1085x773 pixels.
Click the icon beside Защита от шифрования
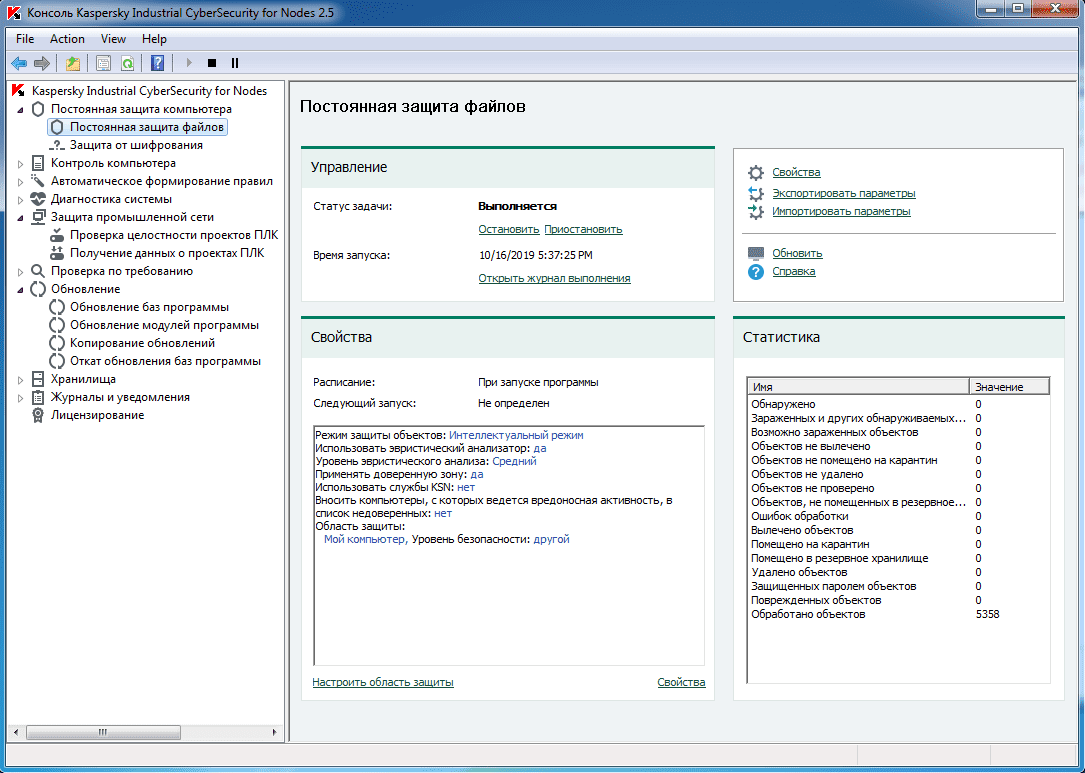pyautogui.click(x=57, y=145)
